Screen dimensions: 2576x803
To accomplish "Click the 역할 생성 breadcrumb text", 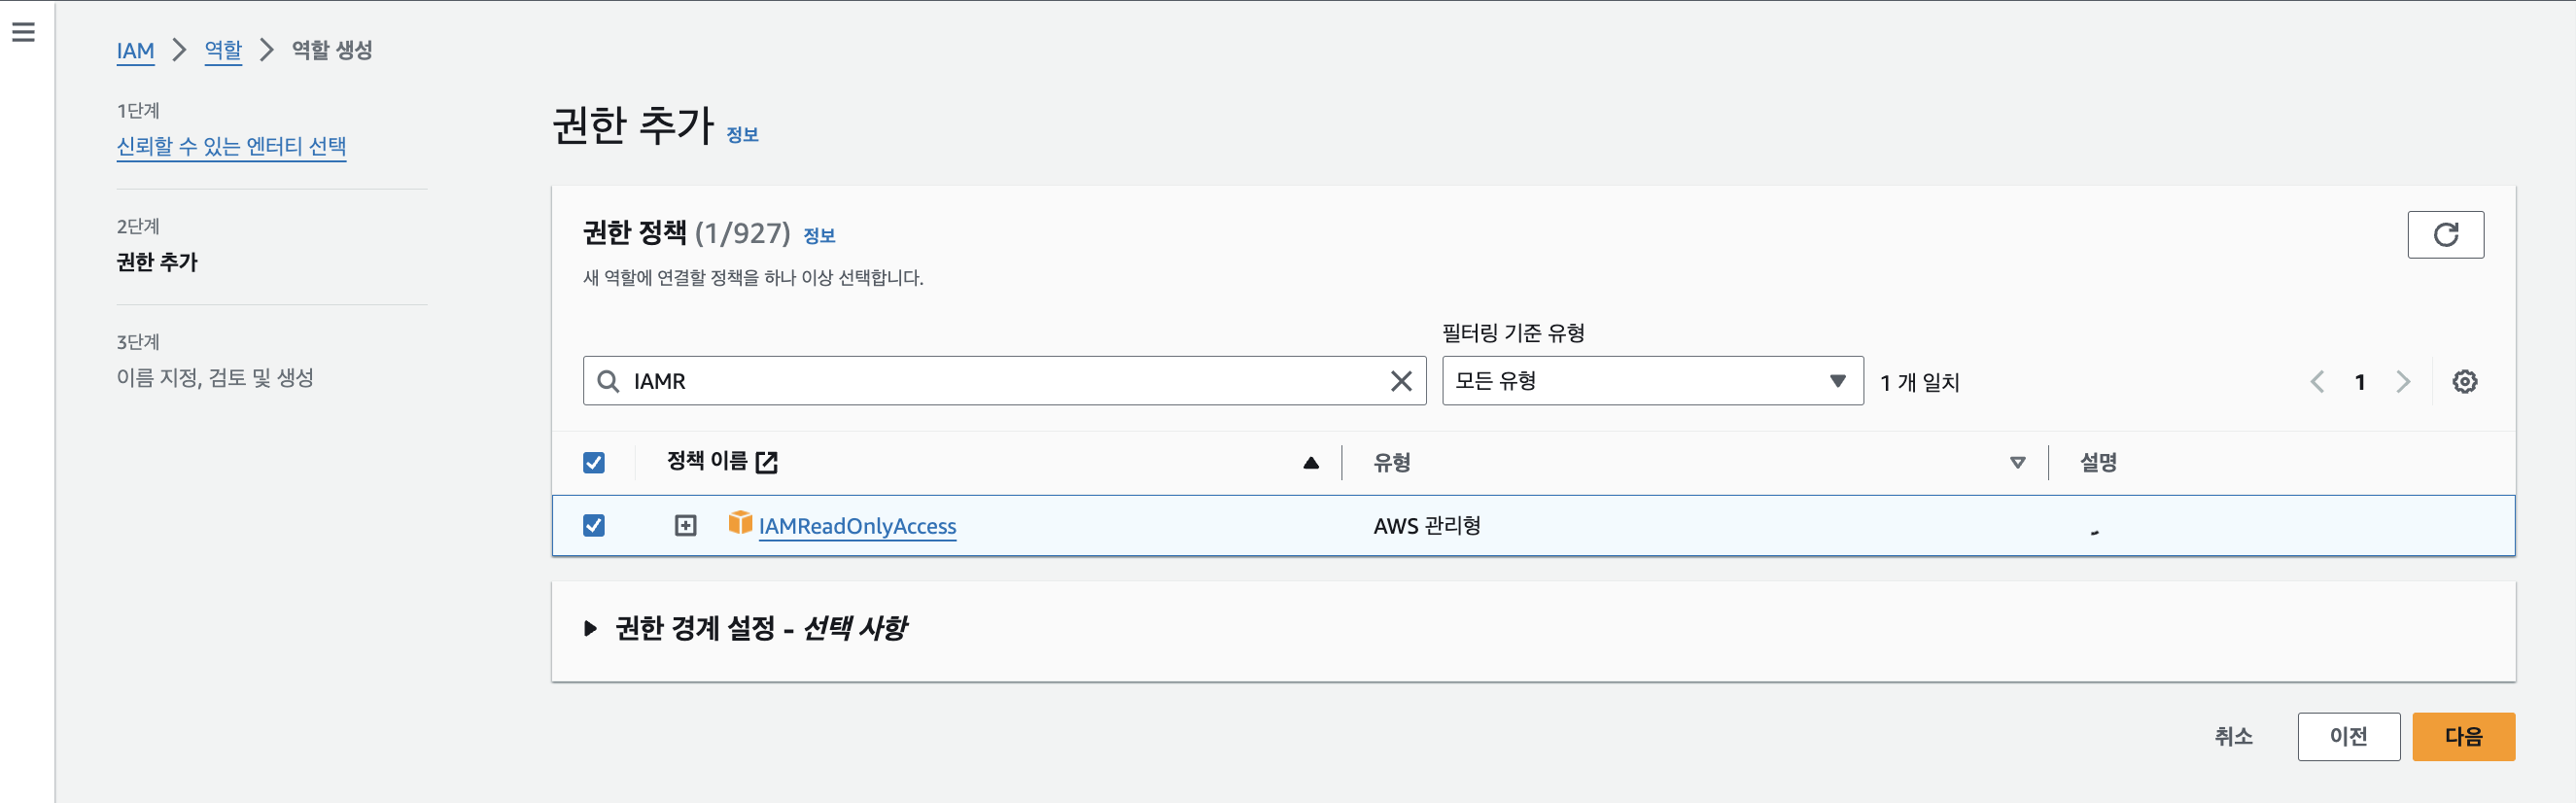I will click(332, 50).
